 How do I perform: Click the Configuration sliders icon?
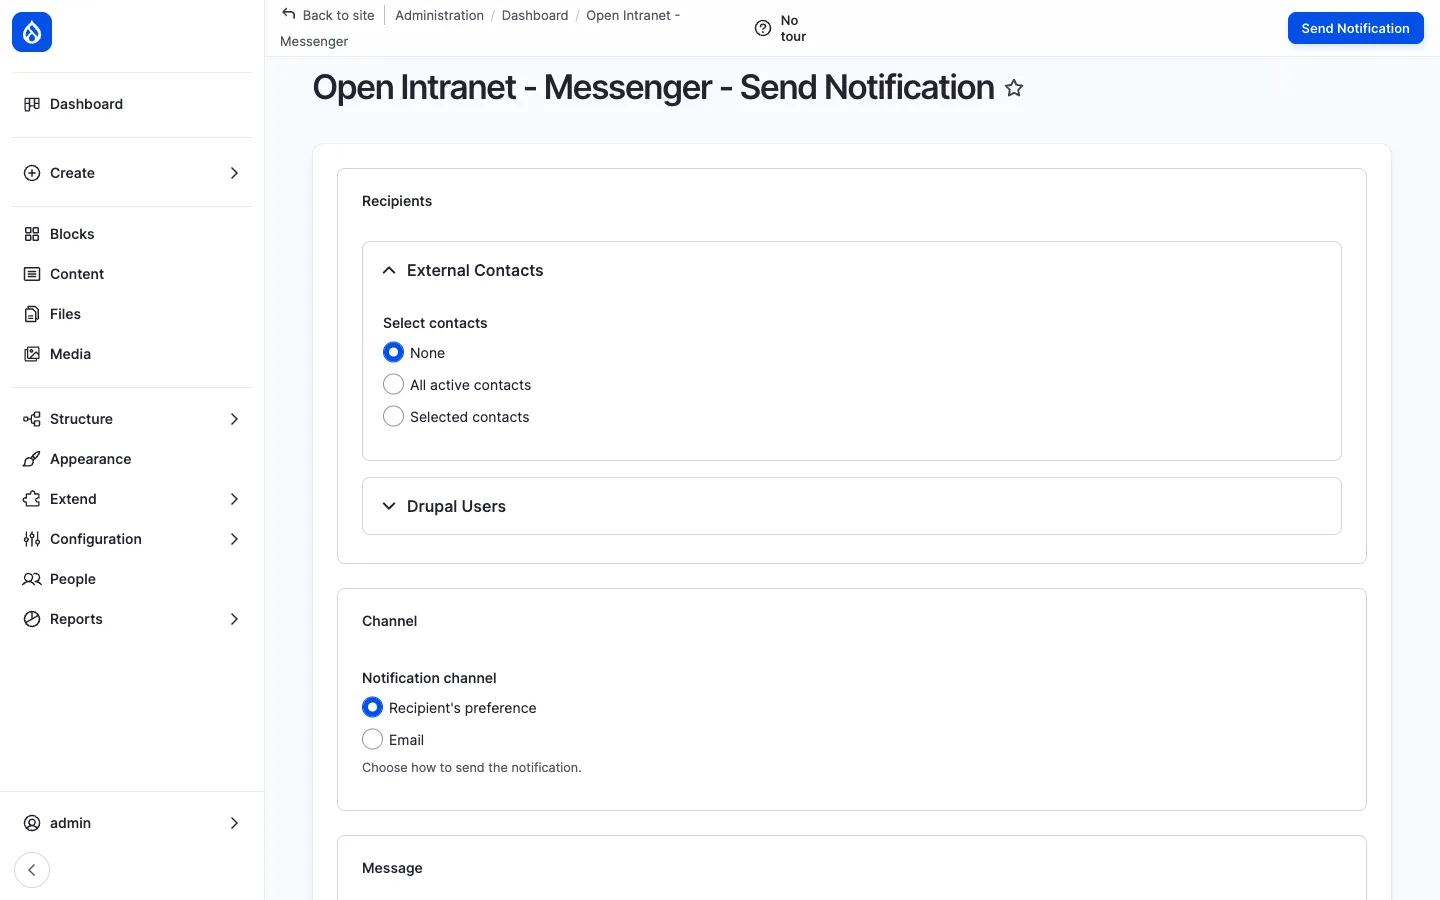(32, 539)
